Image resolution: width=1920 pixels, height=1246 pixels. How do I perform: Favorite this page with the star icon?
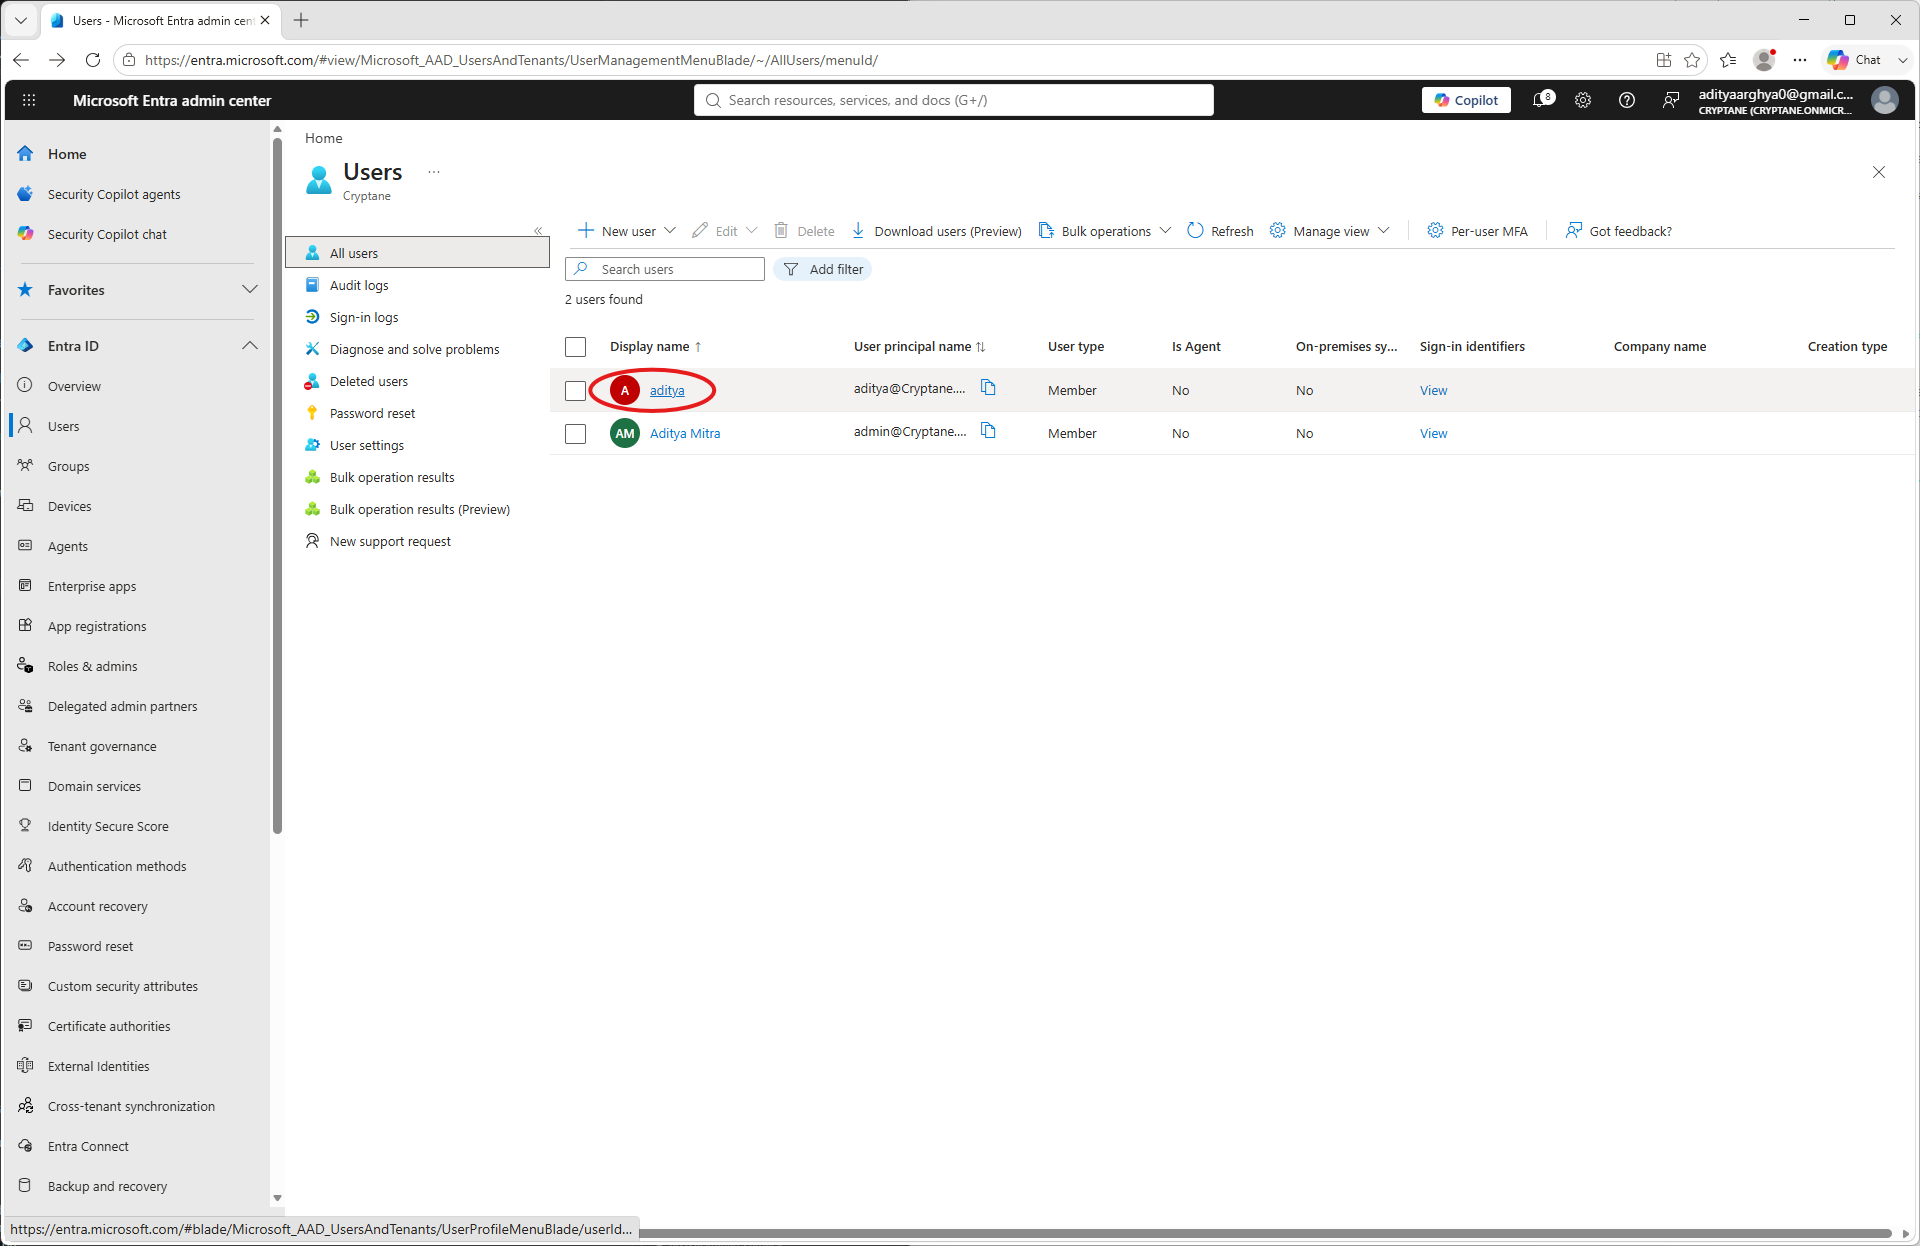tap(1692, 60)
